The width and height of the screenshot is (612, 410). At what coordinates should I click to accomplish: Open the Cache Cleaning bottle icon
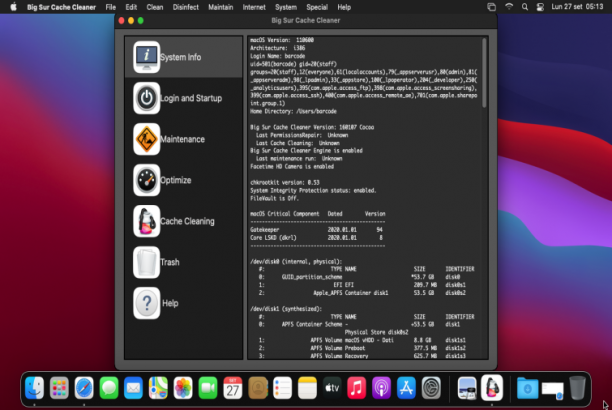146,221
